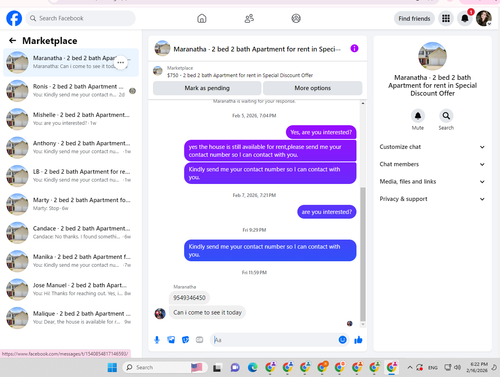The width and height of the screenshot is (500, 377).
Task: Open the notifications bell
Action: 465,18
